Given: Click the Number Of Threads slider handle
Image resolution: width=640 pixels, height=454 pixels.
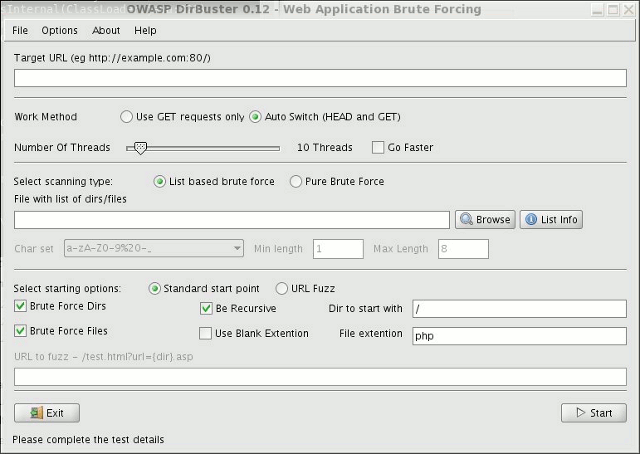Looking at the screenshot, I should 140,147.
